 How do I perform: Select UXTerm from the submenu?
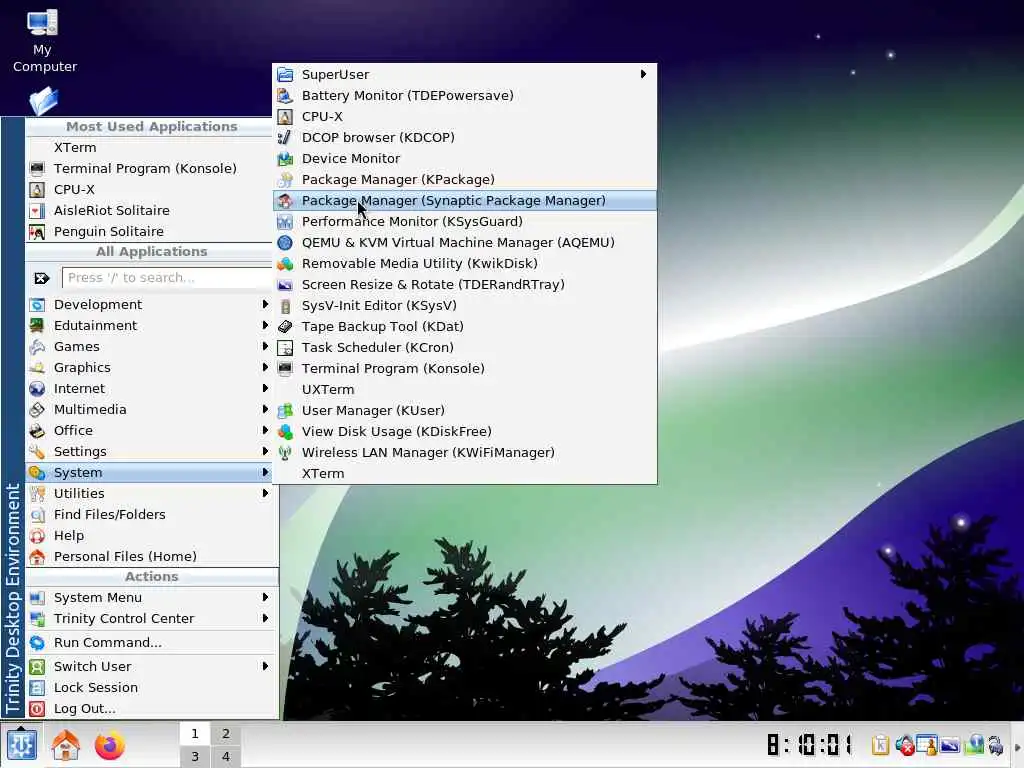click(464, 389)
